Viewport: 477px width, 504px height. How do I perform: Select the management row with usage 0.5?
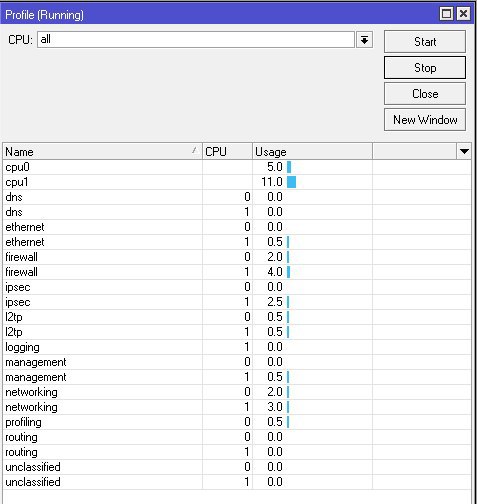click(x=237, y=377)
